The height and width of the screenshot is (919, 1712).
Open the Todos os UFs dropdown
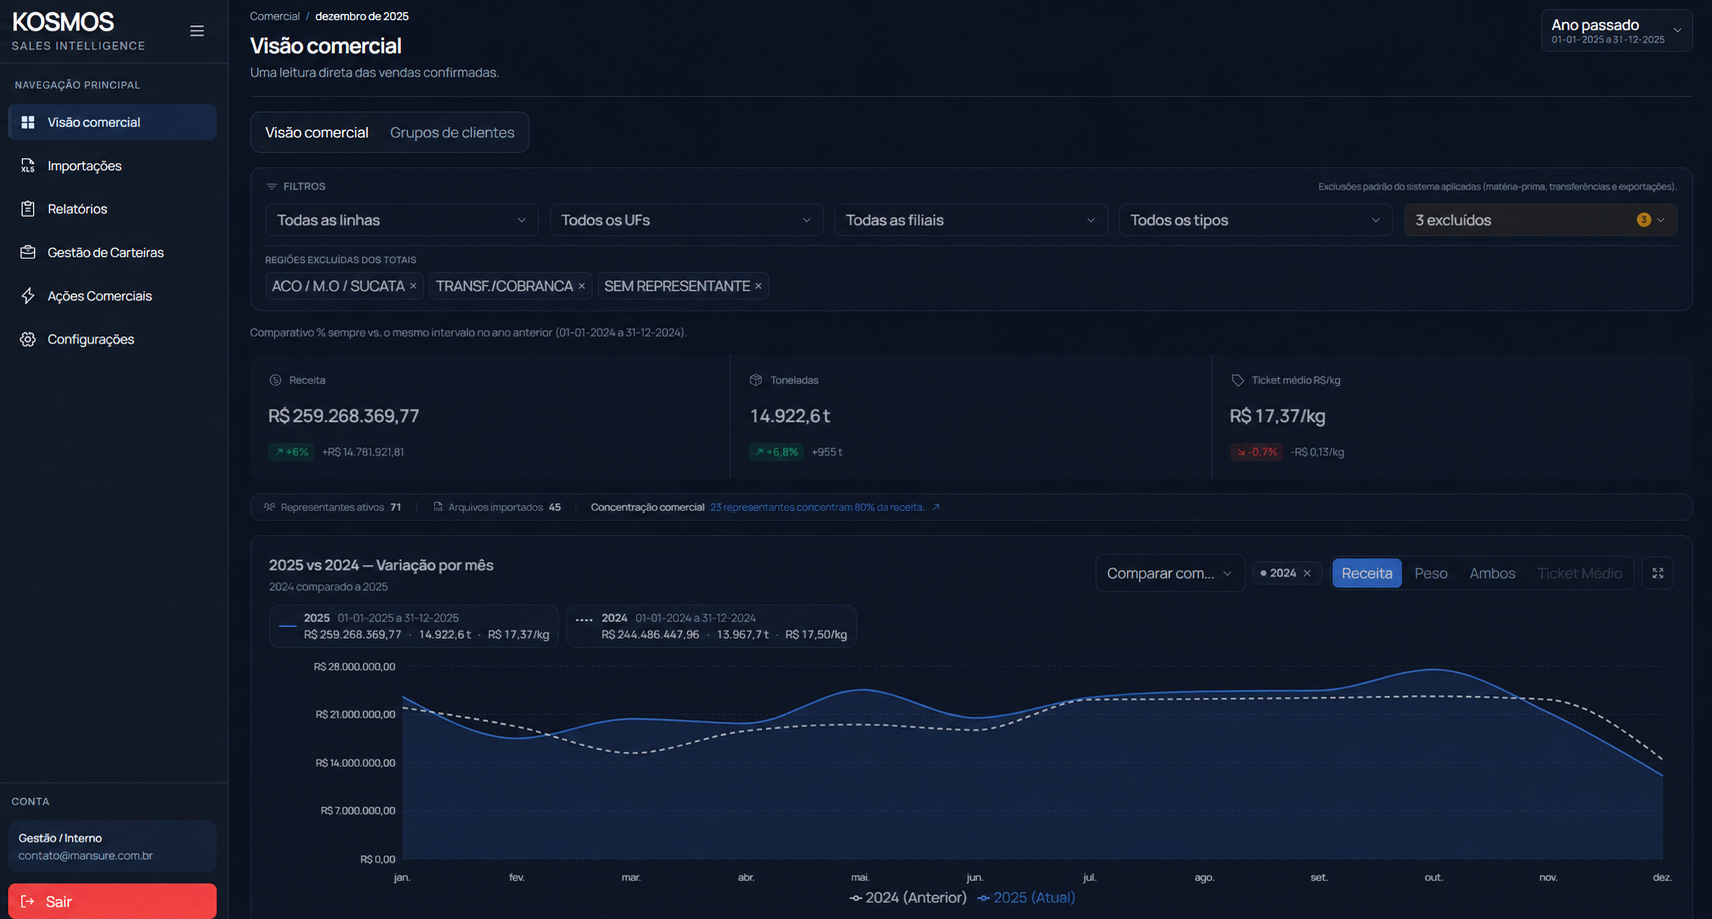click(x=686, y=220)
